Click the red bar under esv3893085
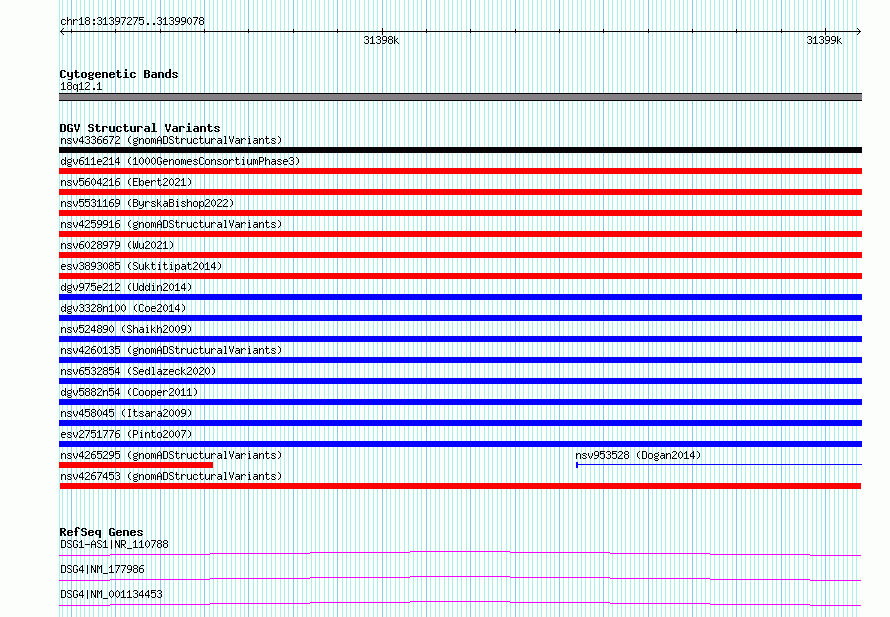Viewport: 890px width, 617px height. click(460, 276)
